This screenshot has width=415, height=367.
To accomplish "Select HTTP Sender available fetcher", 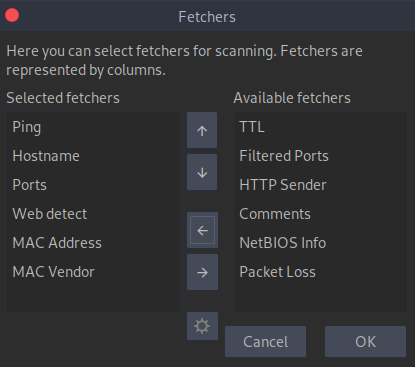I will tap(320, 185).
